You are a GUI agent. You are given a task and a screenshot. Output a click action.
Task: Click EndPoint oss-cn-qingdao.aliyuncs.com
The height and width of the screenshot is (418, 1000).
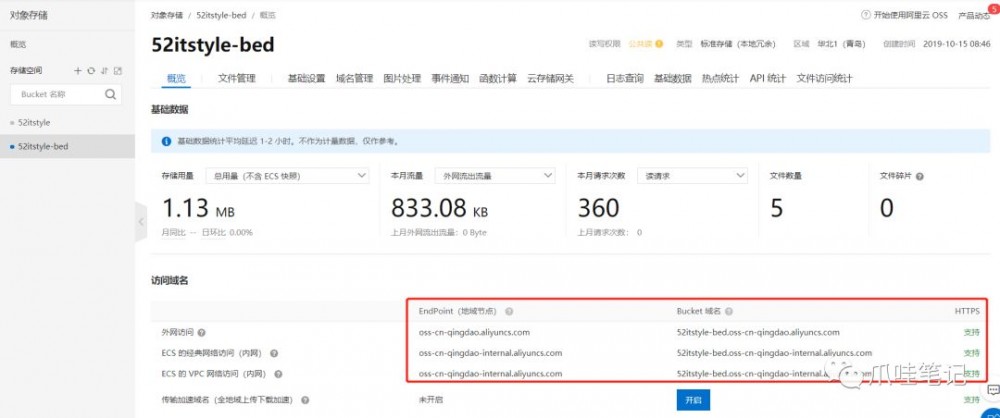(x=474, y=332)
